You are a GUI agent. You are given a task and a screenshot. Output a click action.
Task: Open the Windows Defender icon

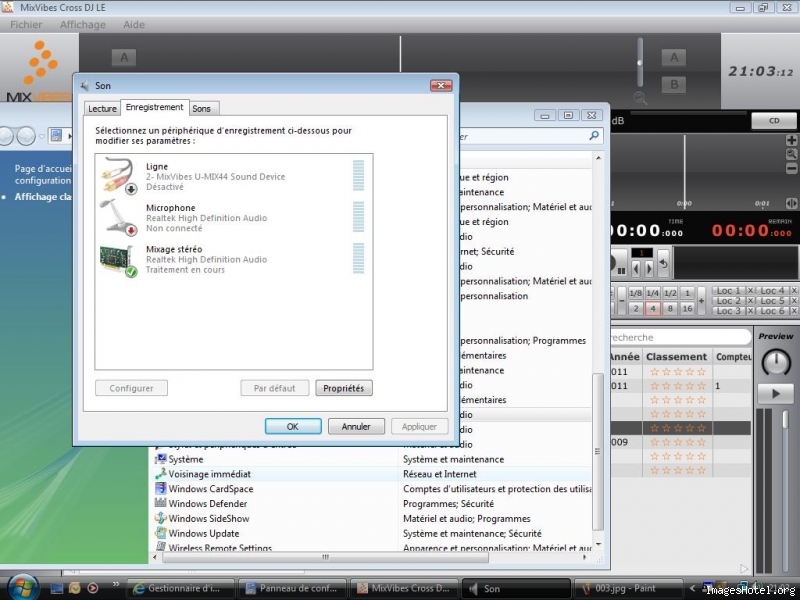[x=161, y=504]
